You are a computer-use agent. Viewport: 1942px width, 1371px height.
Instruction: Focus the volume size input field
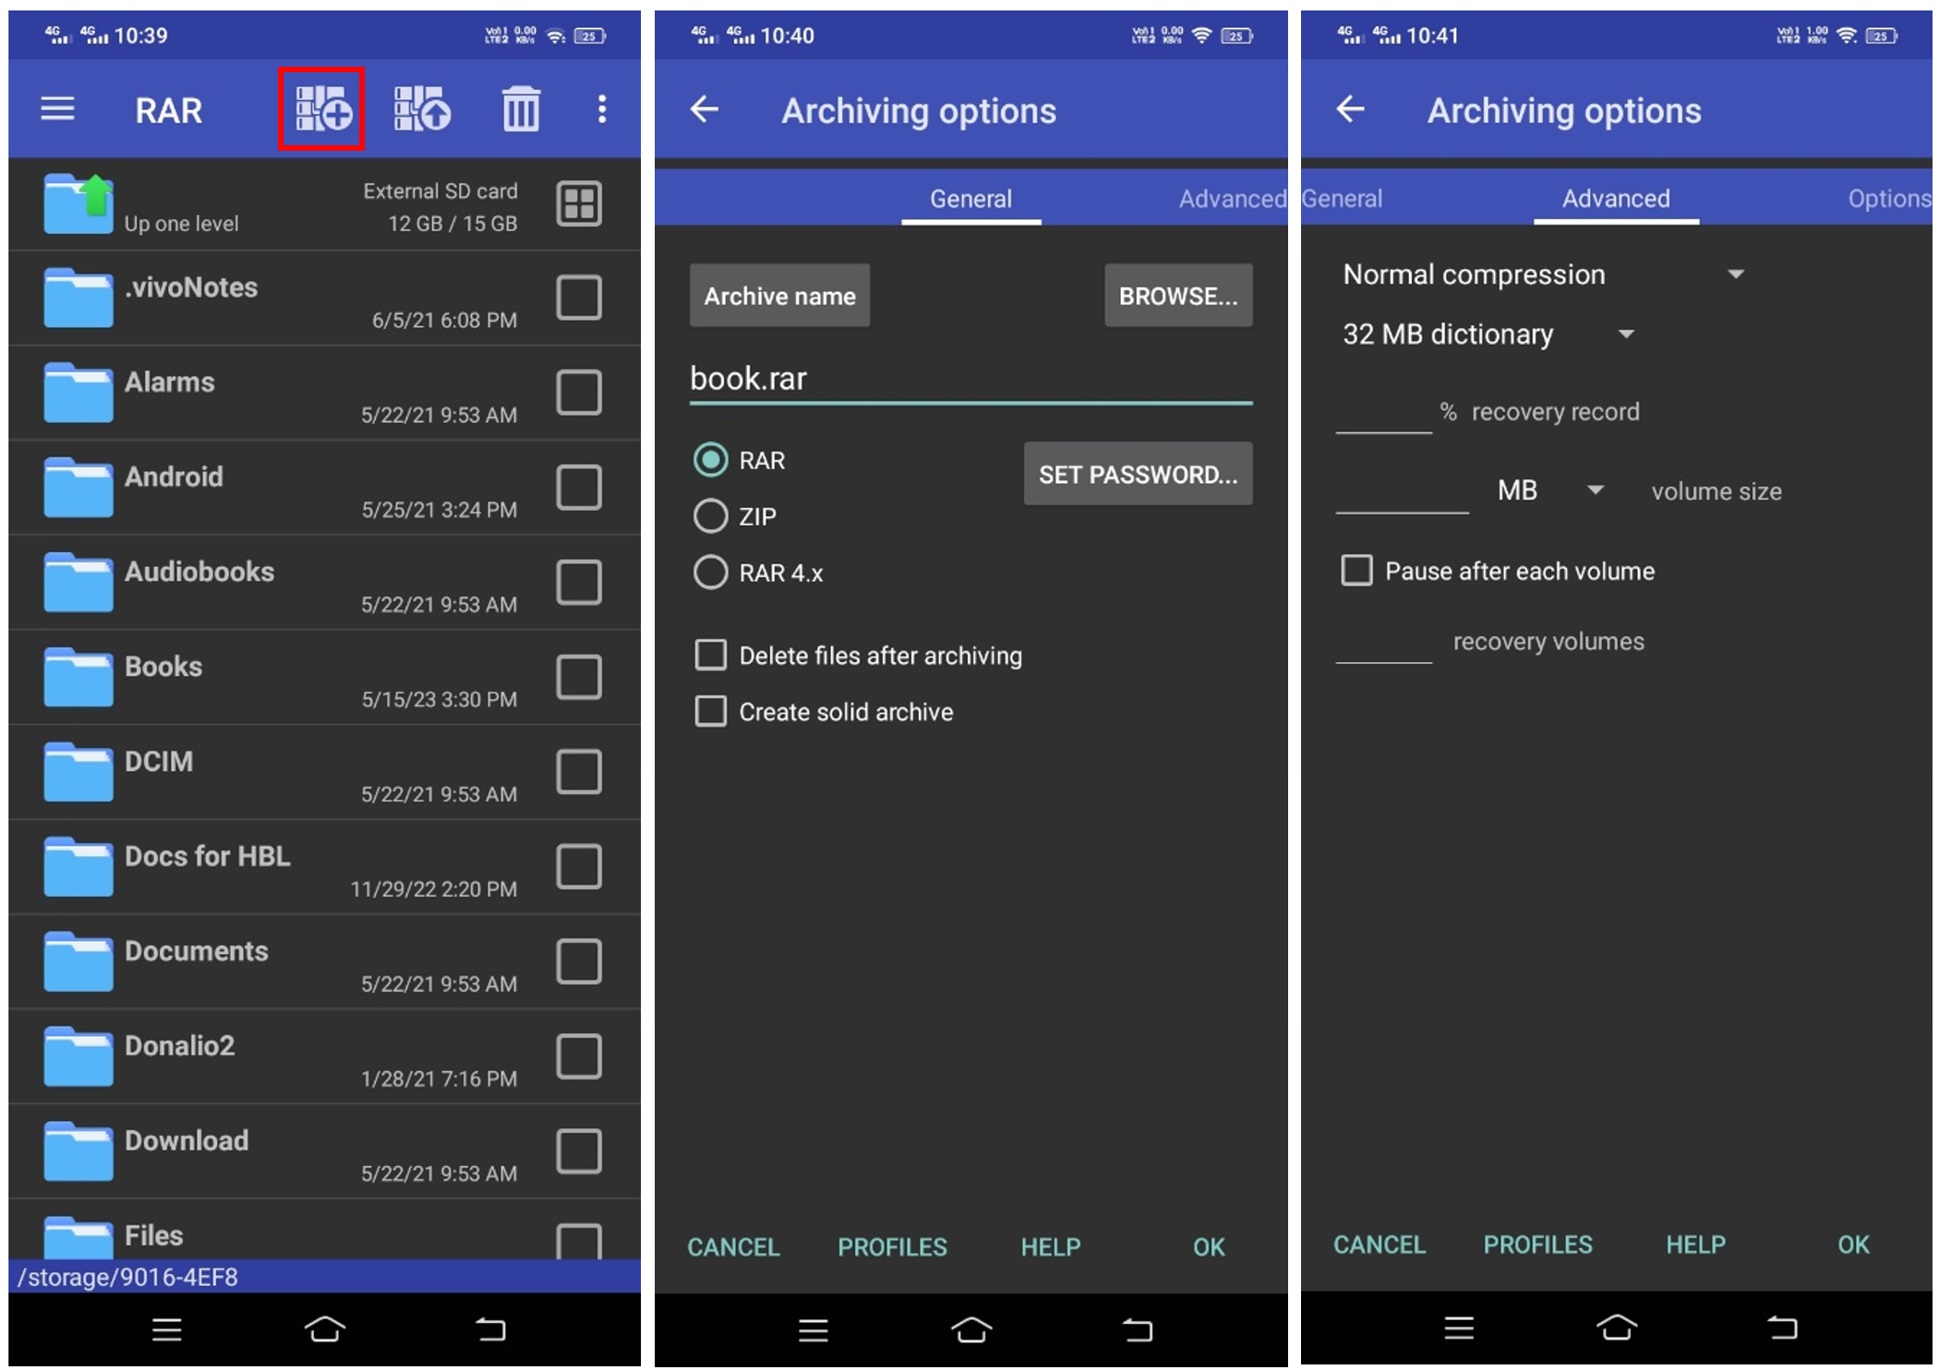[1402, 491]
